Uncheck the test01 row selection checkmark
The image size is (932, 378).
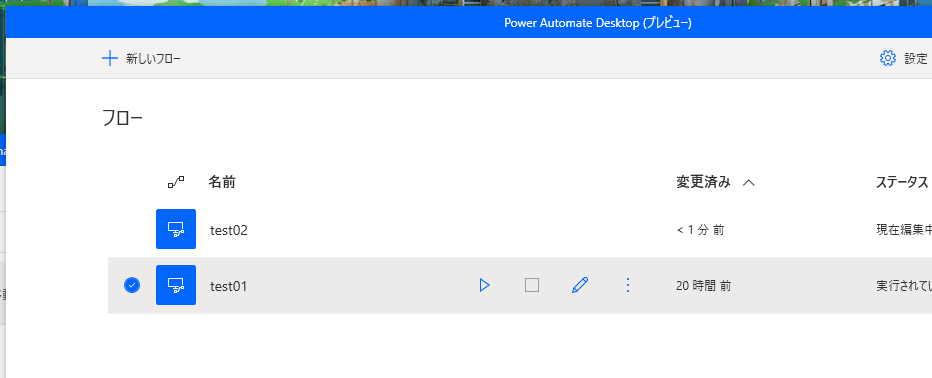(132, 286)
